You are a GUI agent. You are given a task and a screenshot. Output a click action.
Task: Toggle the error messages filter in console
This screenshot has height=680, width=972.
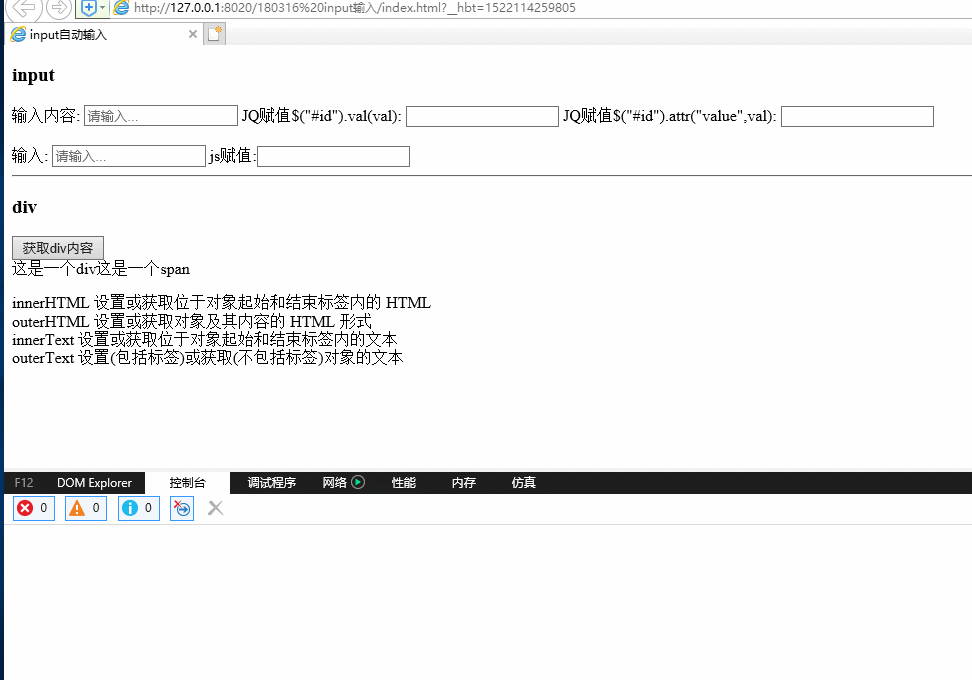32,508
